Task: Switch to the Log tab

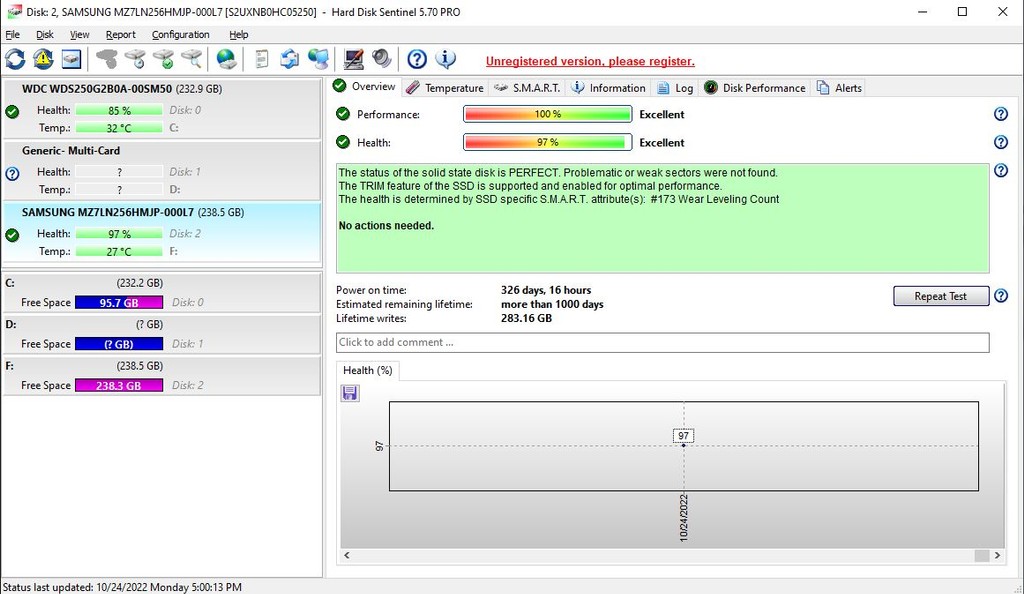Action: coord(675,88)
